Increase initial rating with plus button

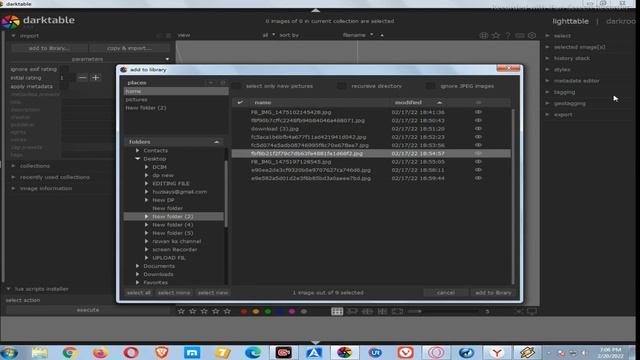coord(96,78)
